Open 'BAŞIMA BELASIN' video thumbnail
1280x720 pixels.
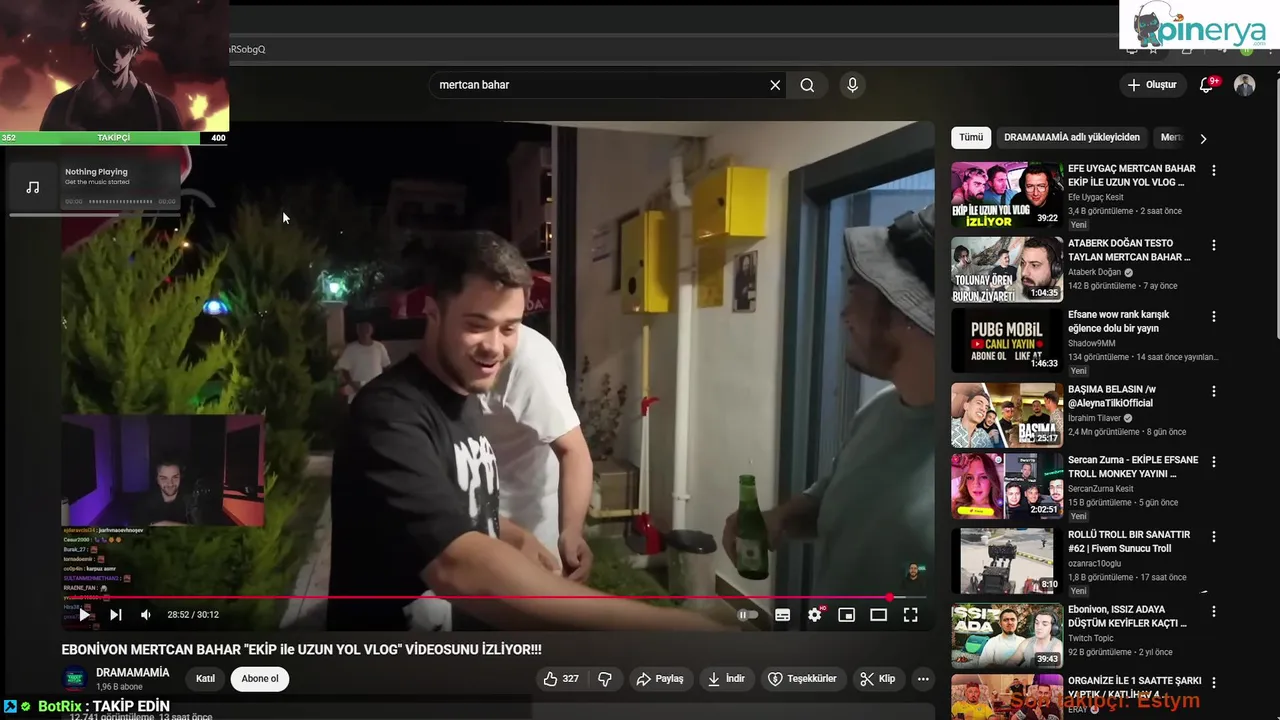(1007, 415)
